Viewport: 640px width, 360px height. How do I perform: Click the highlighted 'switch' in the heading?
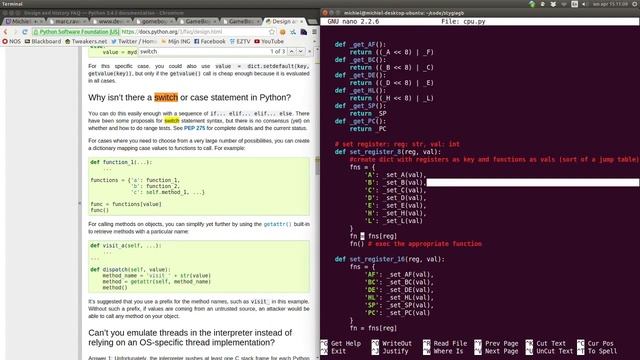[166, 98]
